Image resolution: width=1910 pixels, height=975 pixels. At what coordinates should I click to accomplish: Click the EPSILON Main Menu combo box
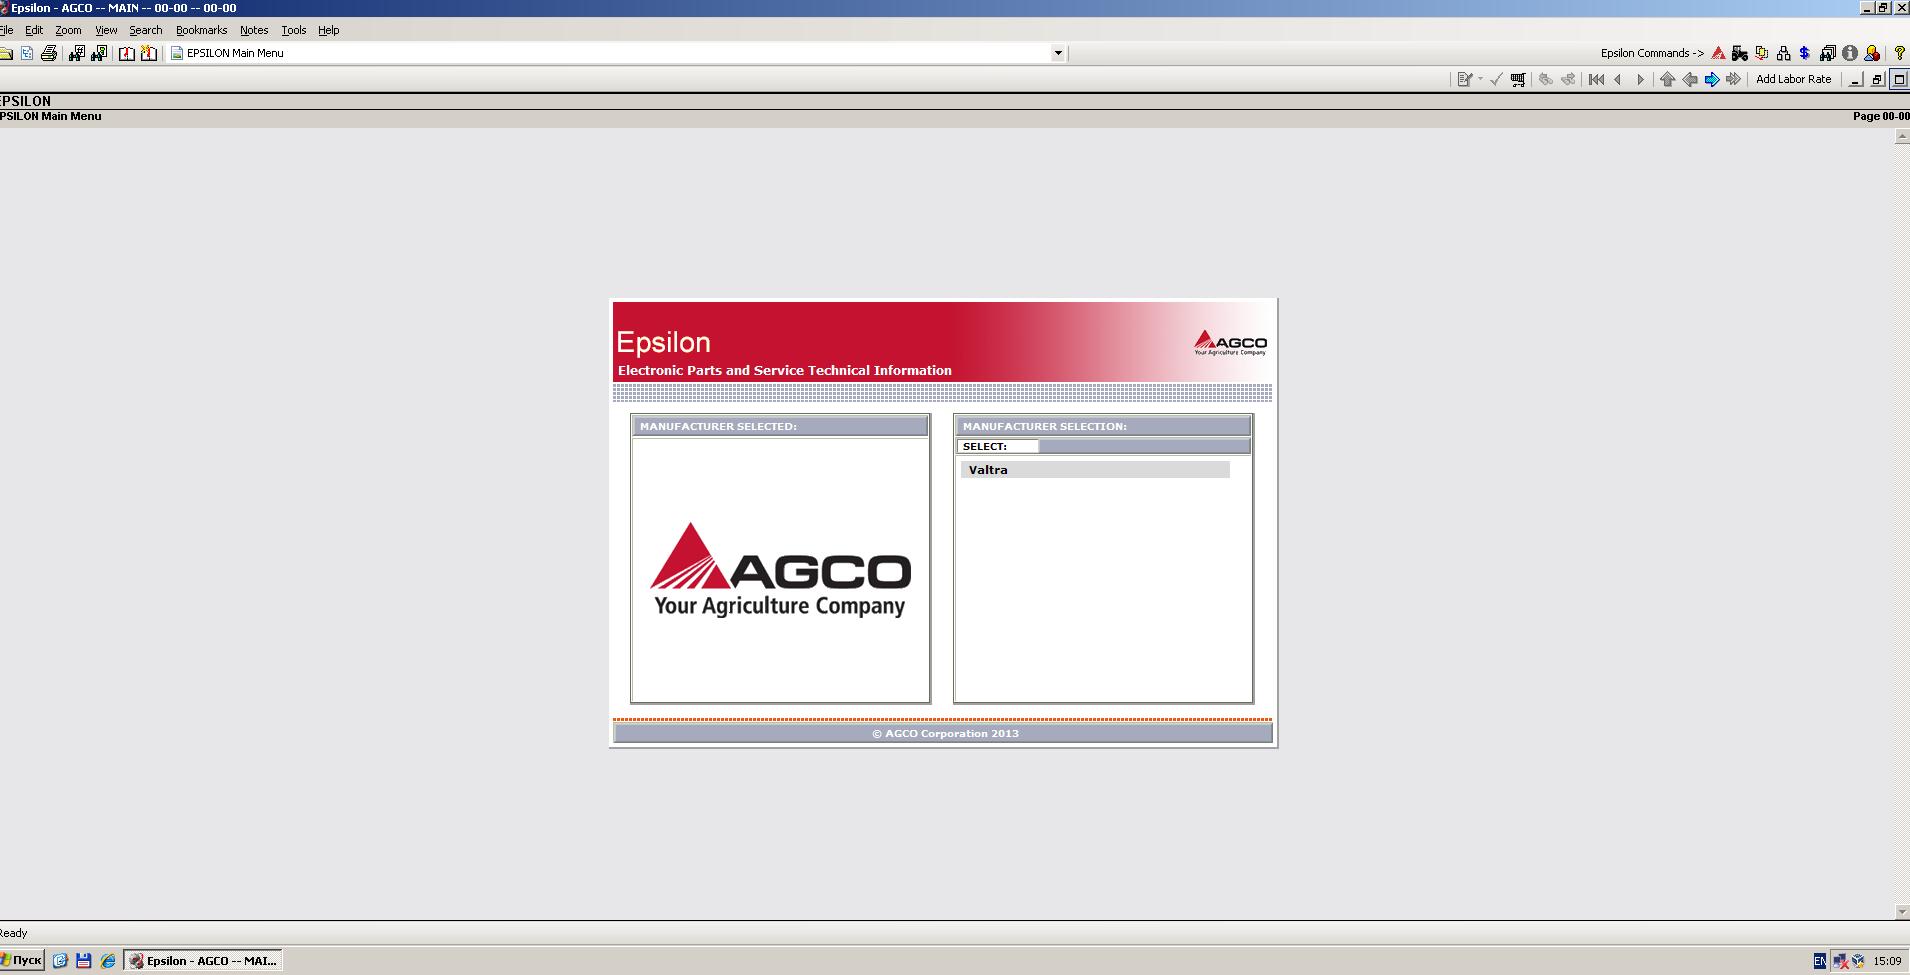617,53
